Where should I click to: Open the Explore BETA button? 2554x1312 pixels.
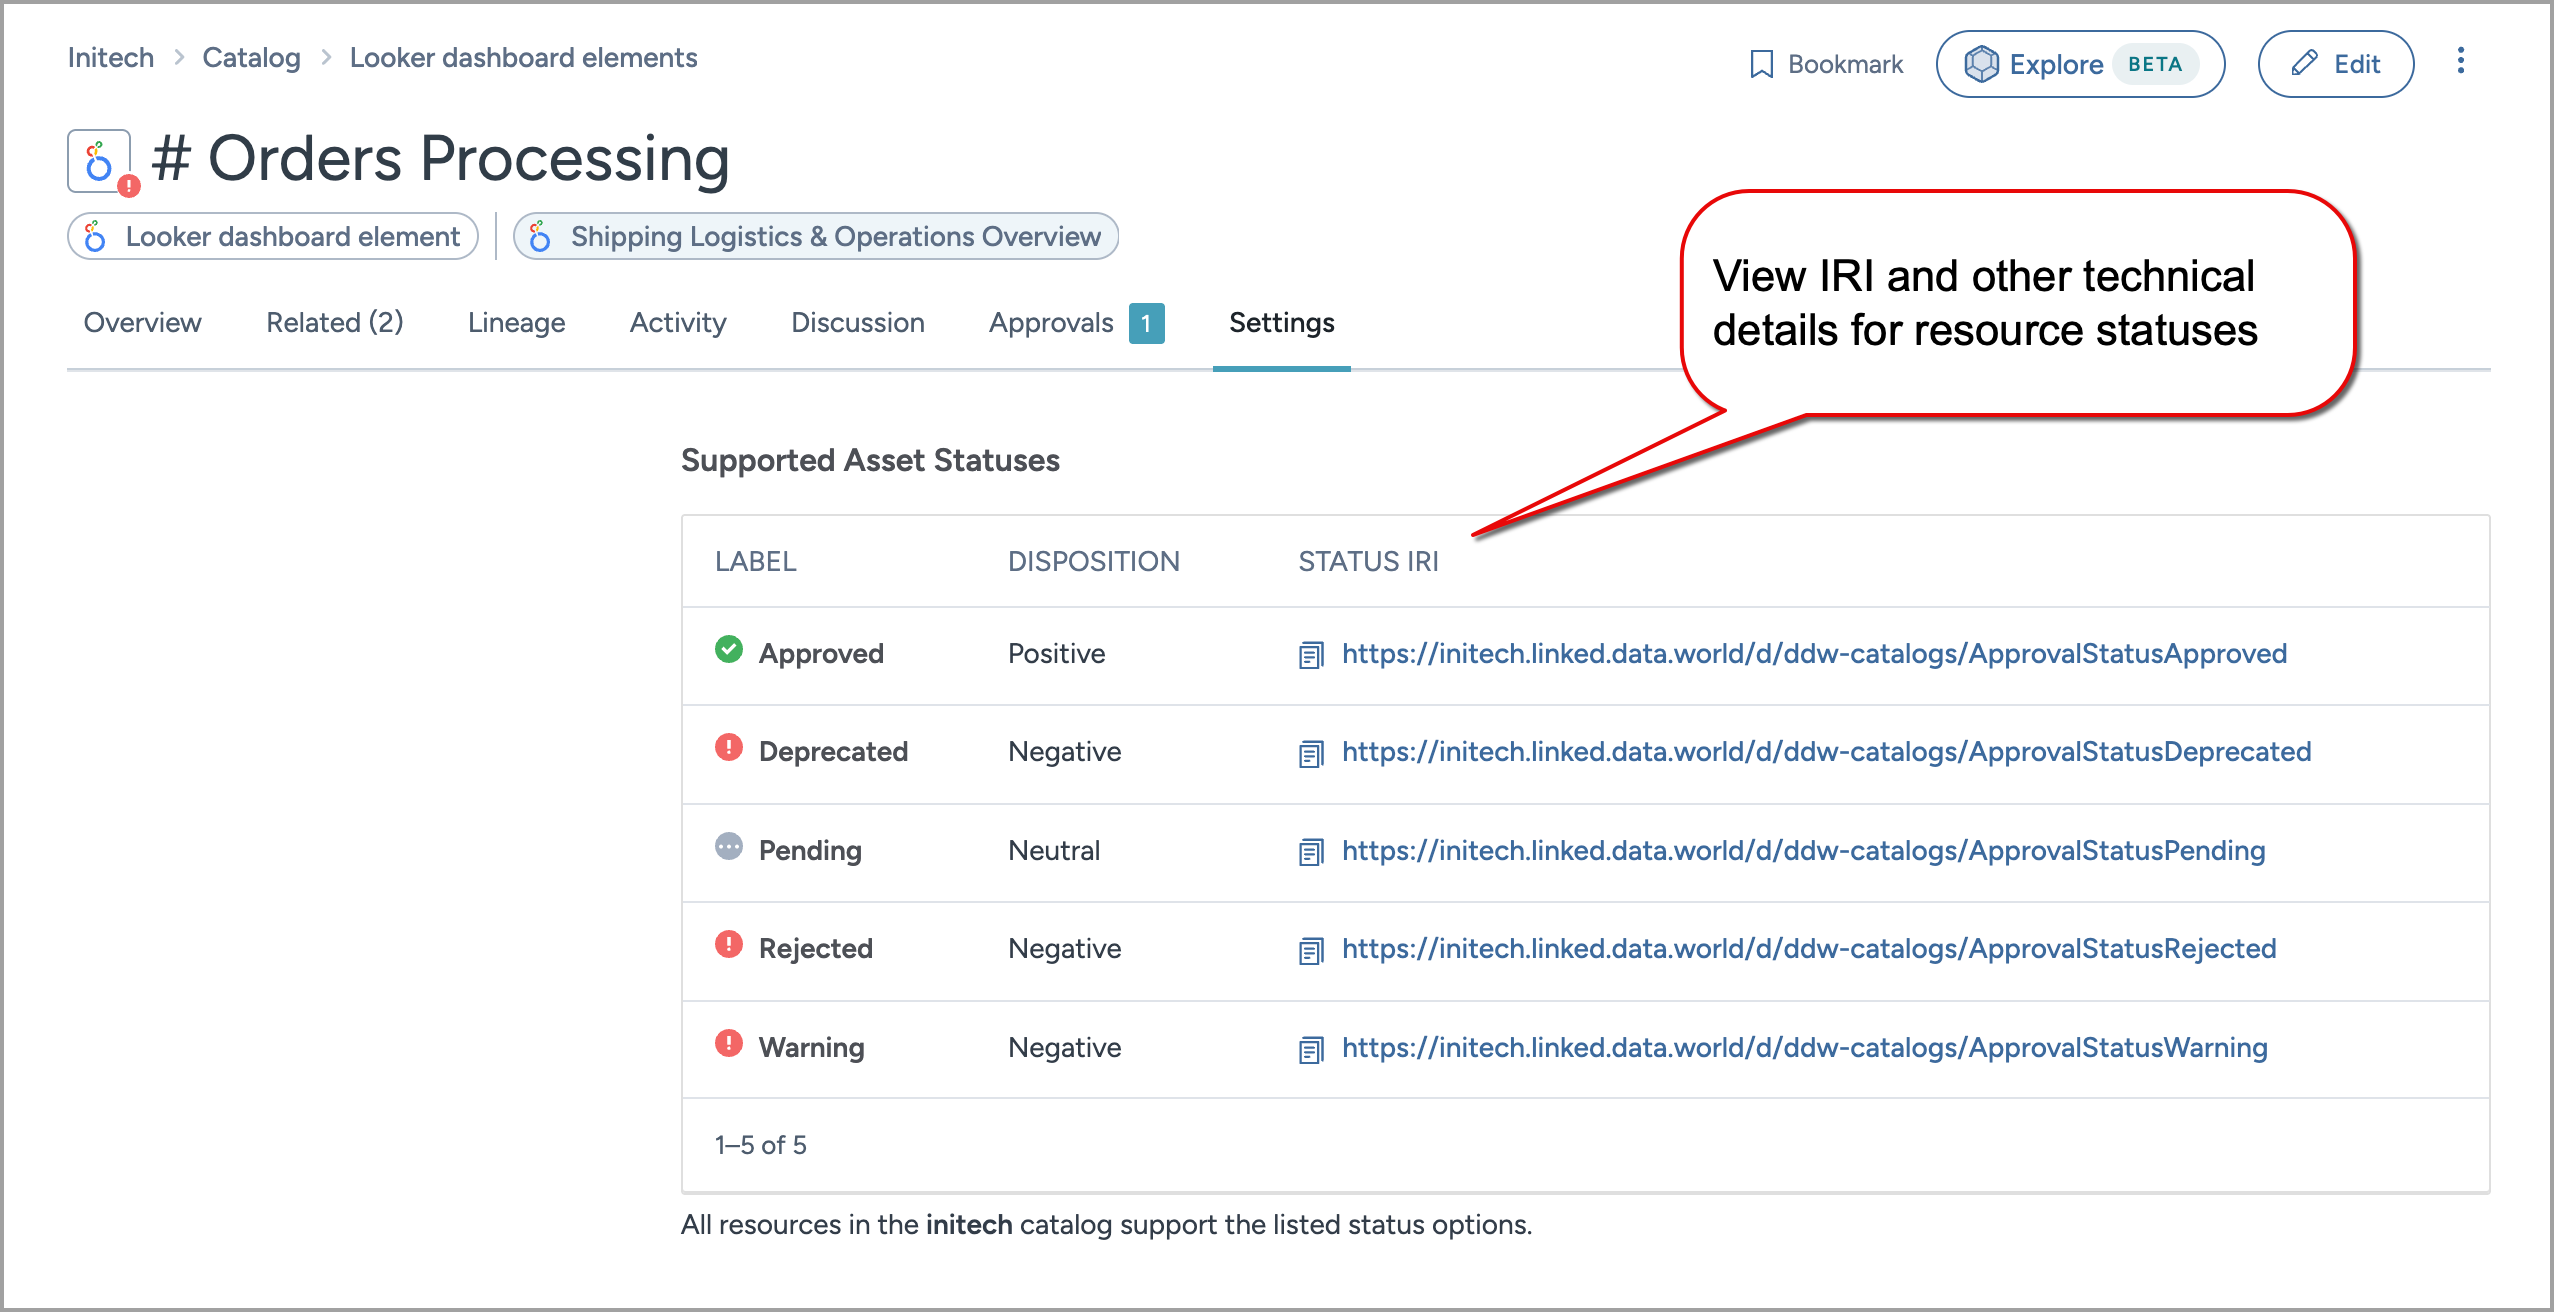point(2080,64)
